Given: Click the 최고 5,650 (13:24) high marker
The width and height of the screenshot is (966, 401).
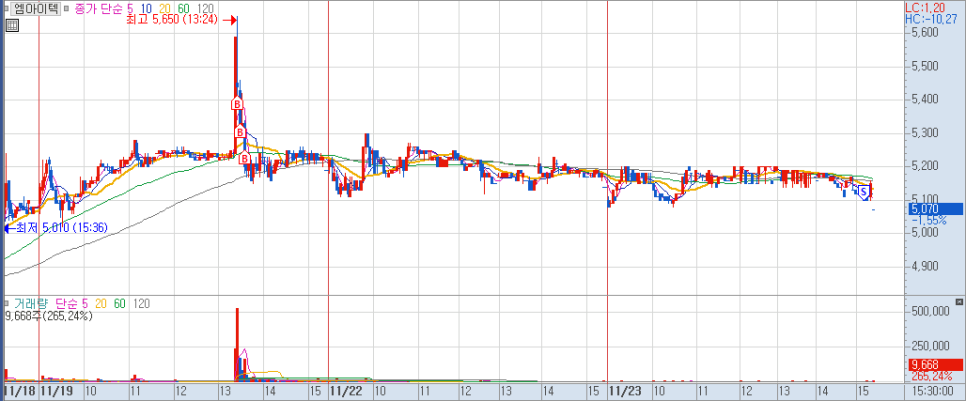Looking at the screenshot, I should pos(174,20).
